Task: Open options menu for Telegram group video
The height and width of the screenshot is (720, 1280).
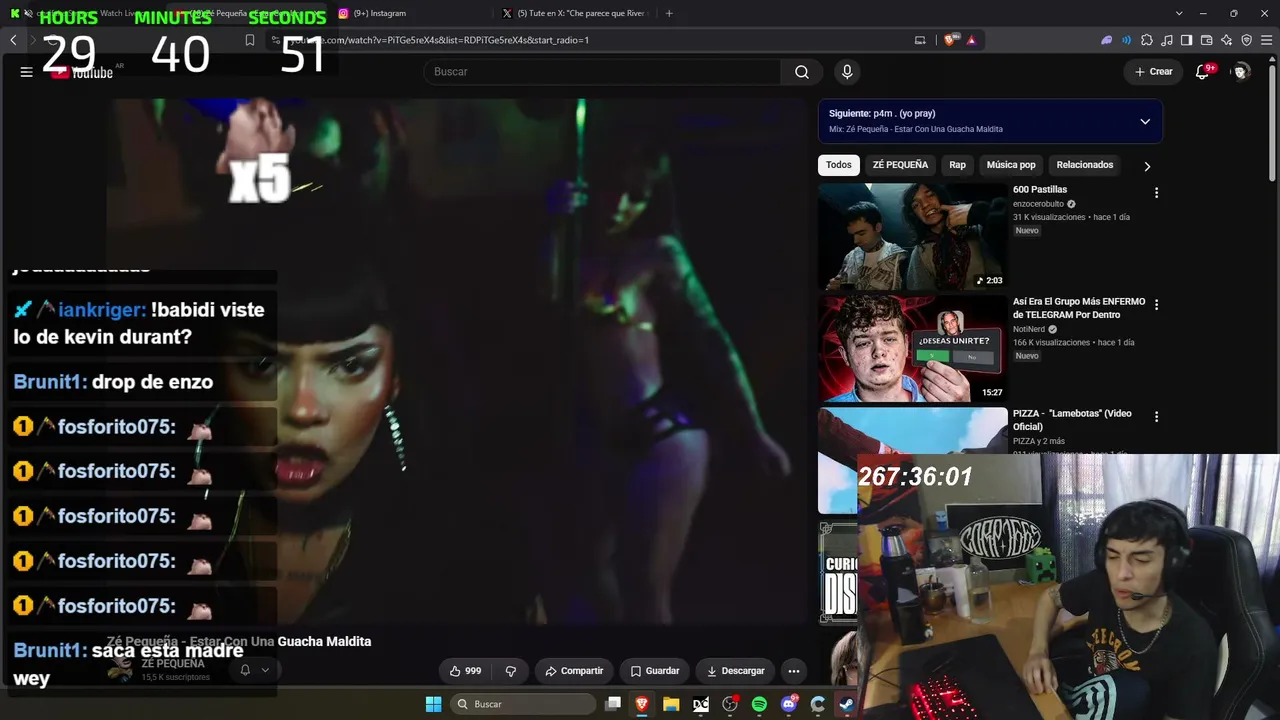Action: pos(1156,304)
